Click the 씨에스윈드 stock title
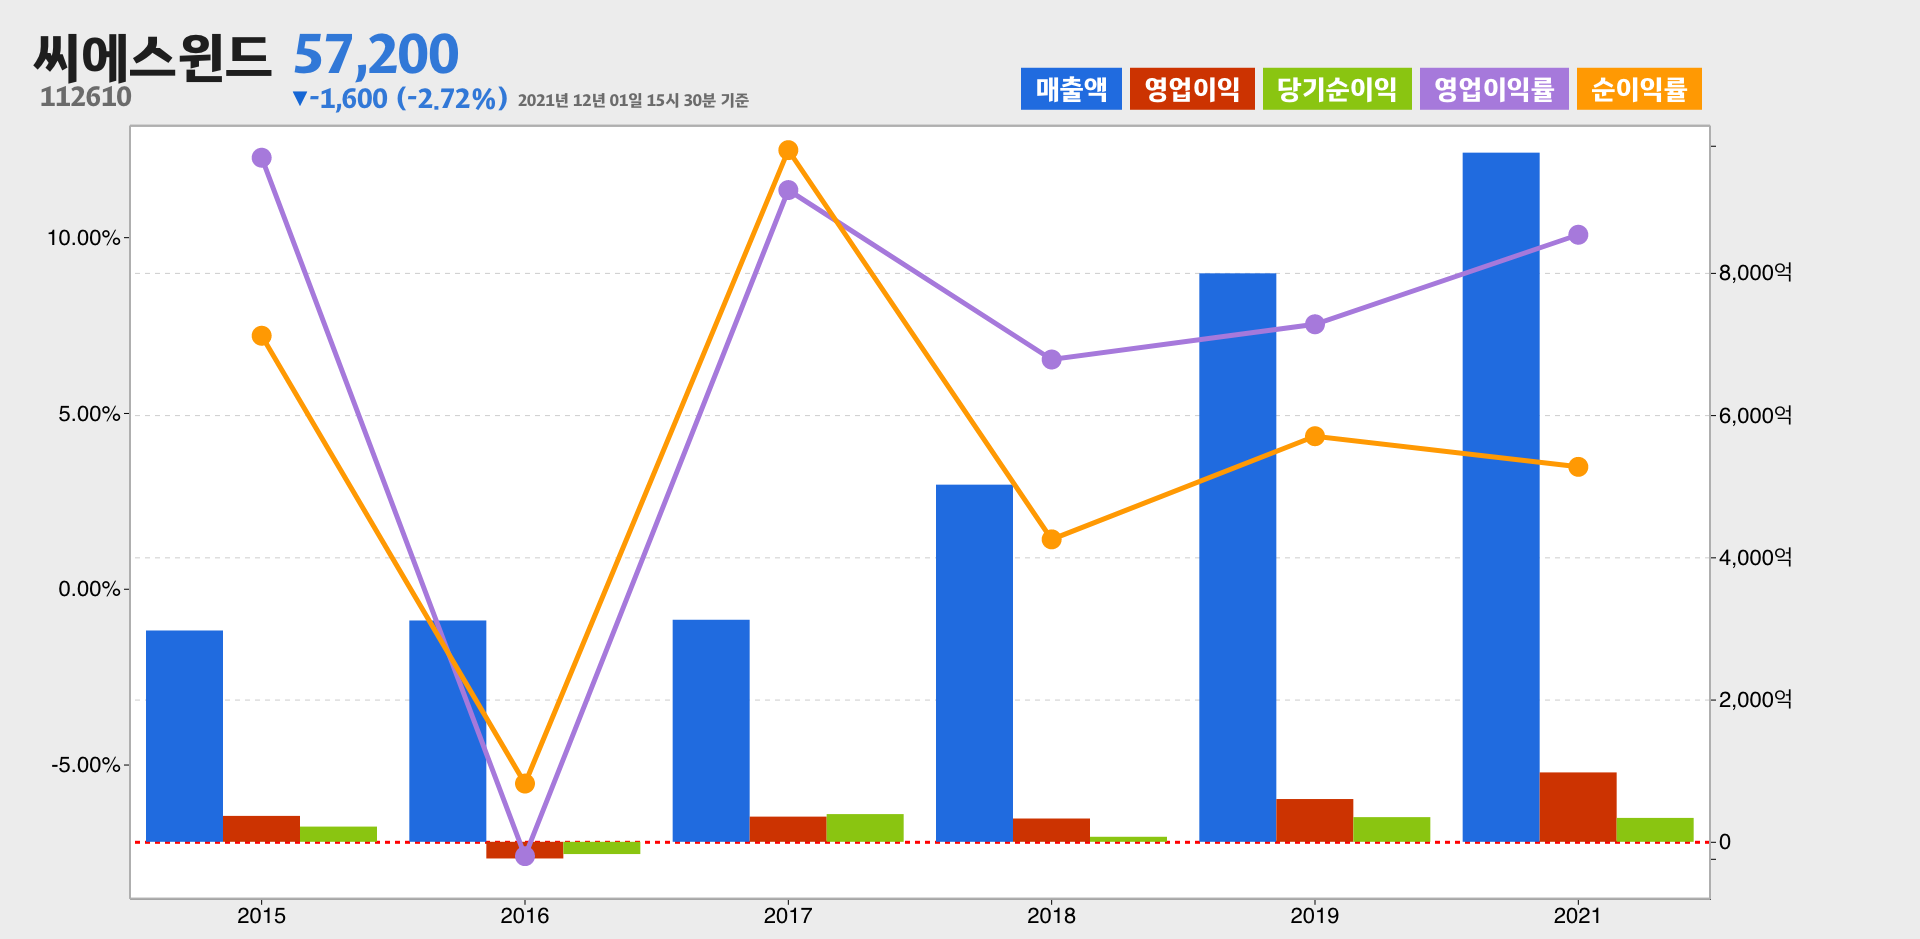This screenshot has width=1920, height=939. [152, 56]
